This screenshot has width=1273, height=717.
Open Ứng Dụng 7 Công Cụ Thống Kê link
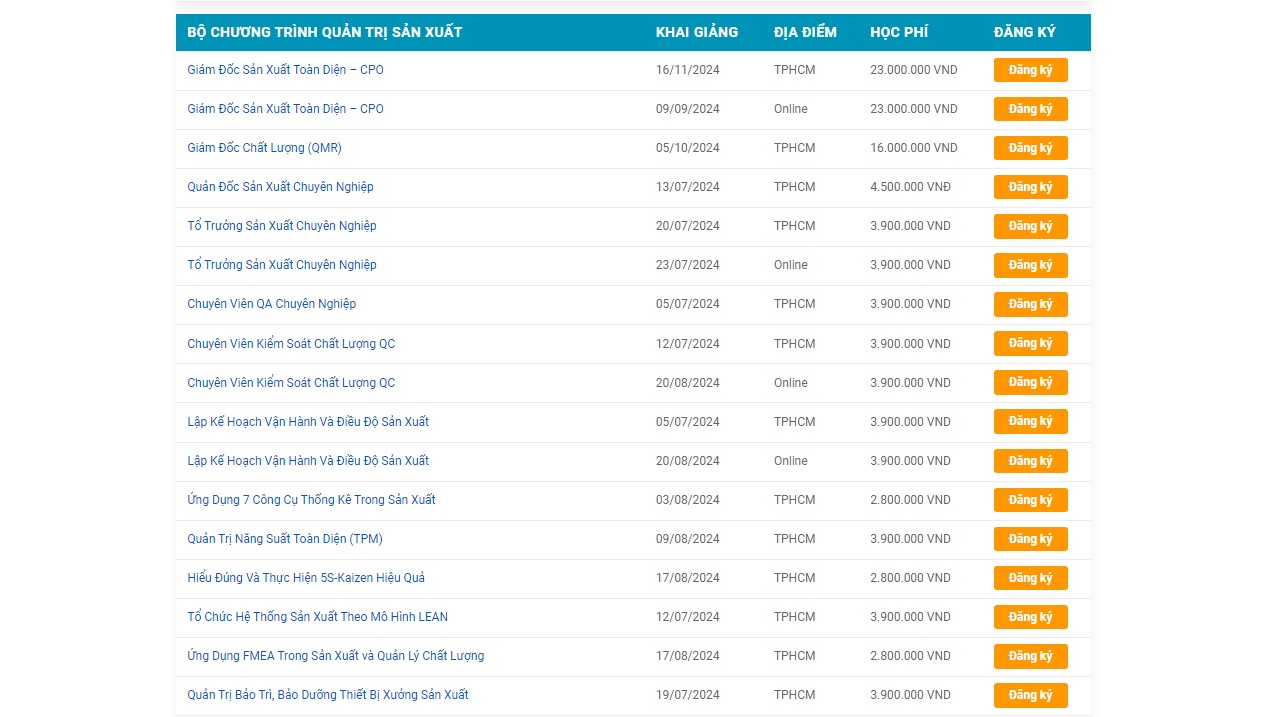tap(311, 500)
